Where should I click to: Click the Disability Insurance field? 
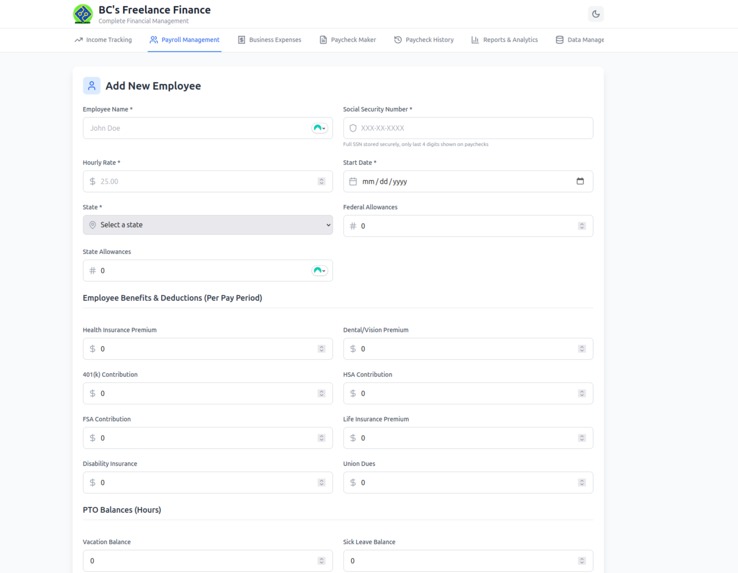pos(208,483)
